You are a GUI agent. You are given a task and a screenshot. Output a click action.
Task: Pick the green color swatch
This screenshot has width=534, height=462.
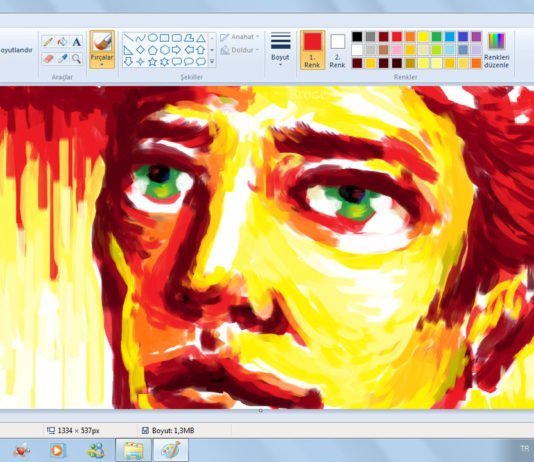click(436, 36)
